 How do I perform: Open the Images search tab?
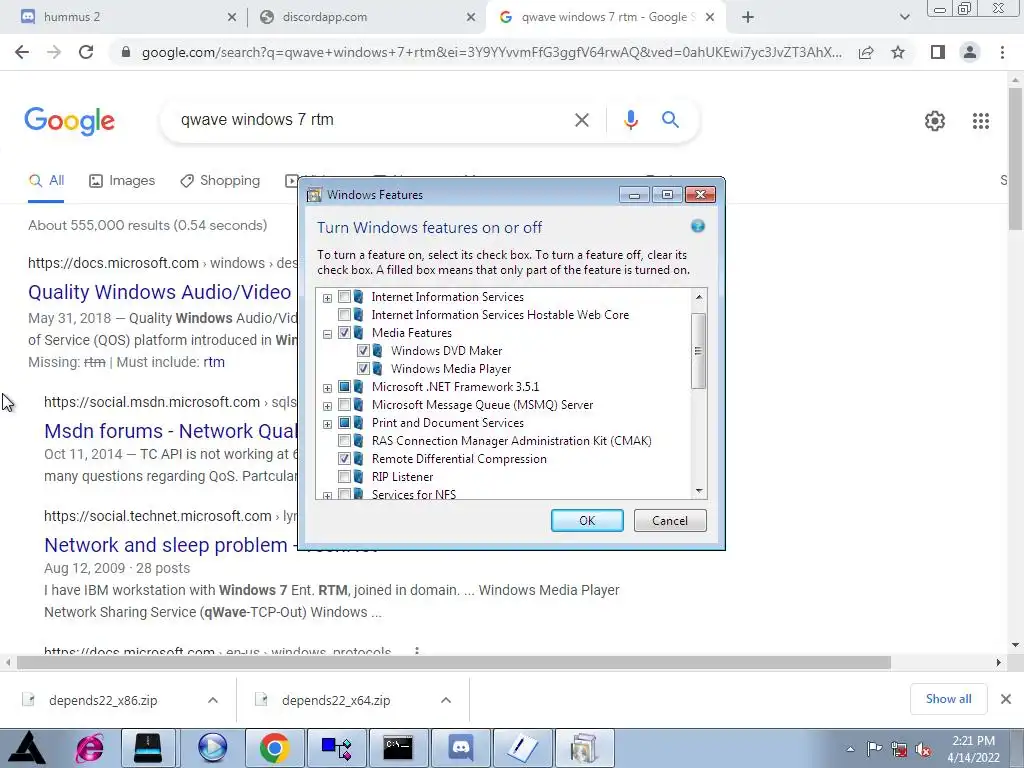pos(122,181)
